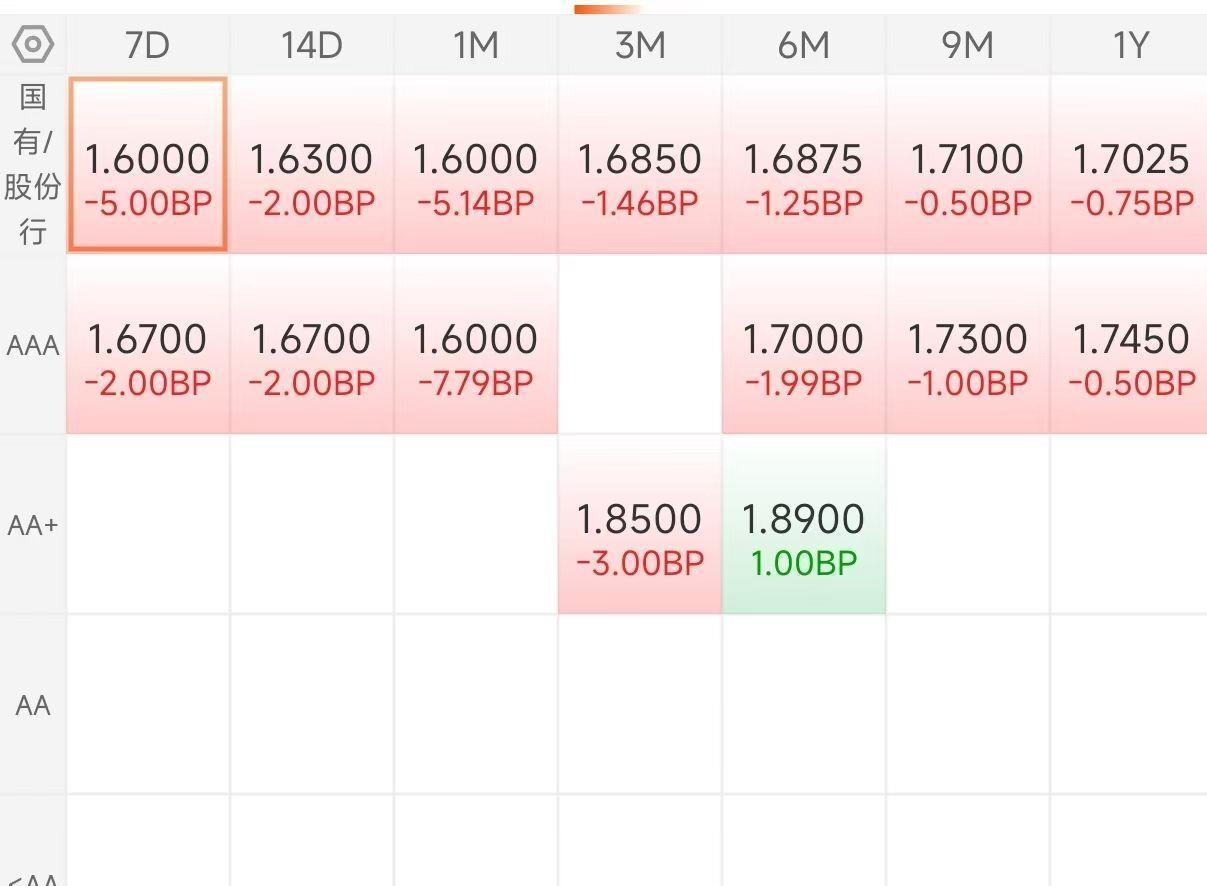Click the hexagon settings icon
The width and height of the screenshot is (1207, 886).
click(x=33, y=44)
